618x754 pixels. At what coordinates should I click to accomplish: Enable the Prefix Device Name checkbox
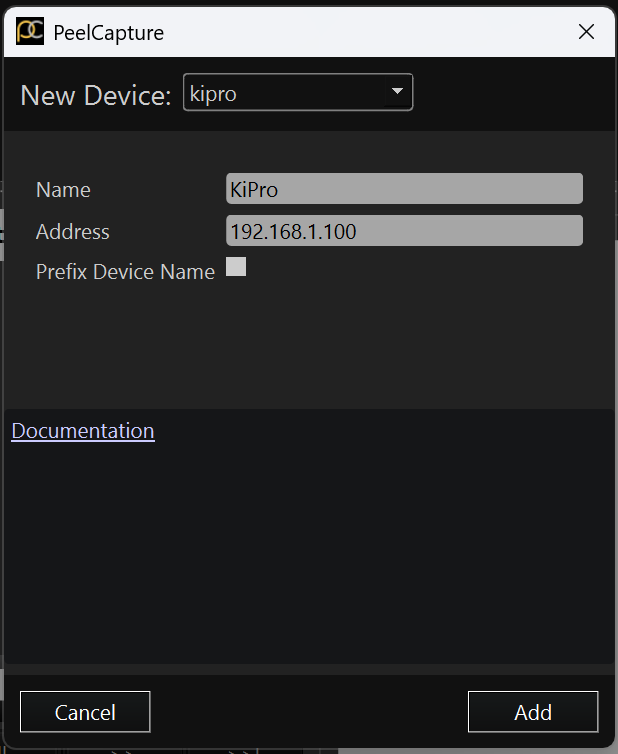click(x=236, y=267)
